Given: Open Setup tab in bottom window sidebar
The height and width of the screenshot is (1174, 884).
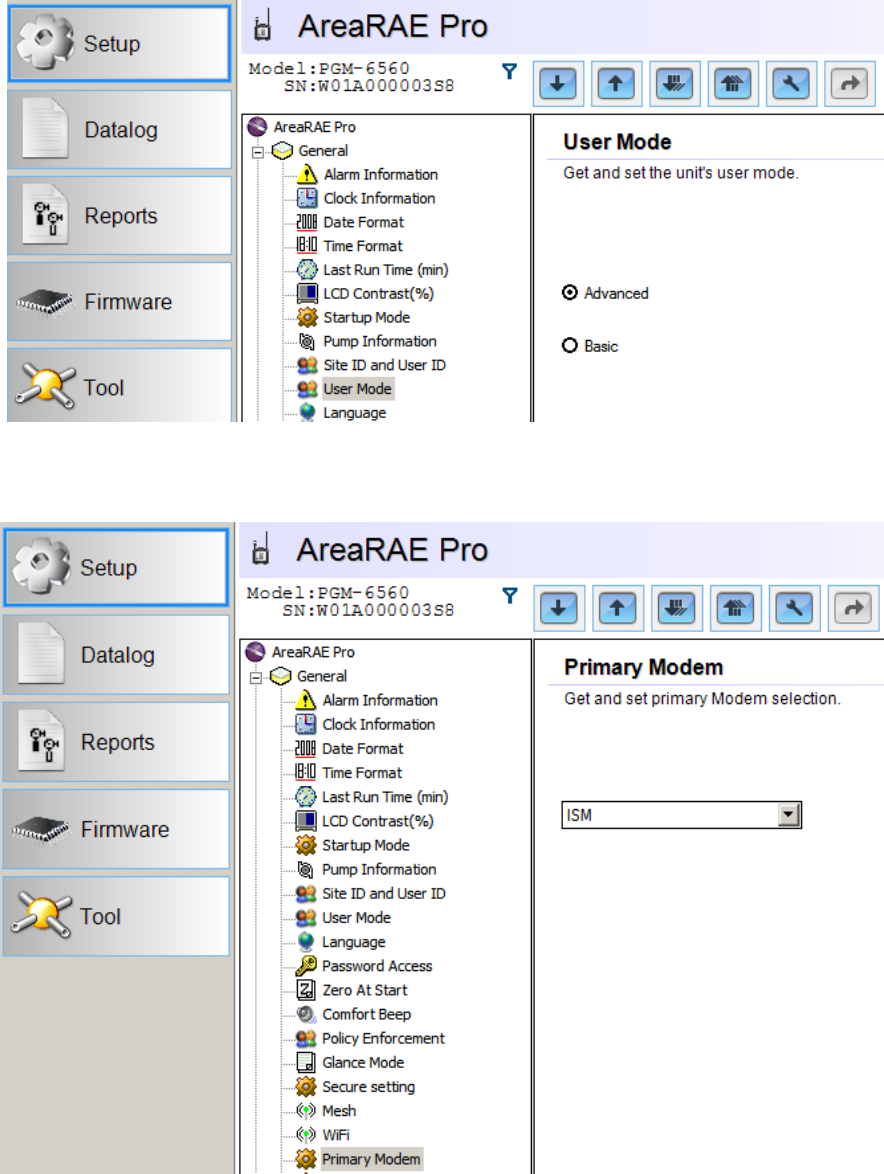Looking at the screenshot, I should (116, 568).
